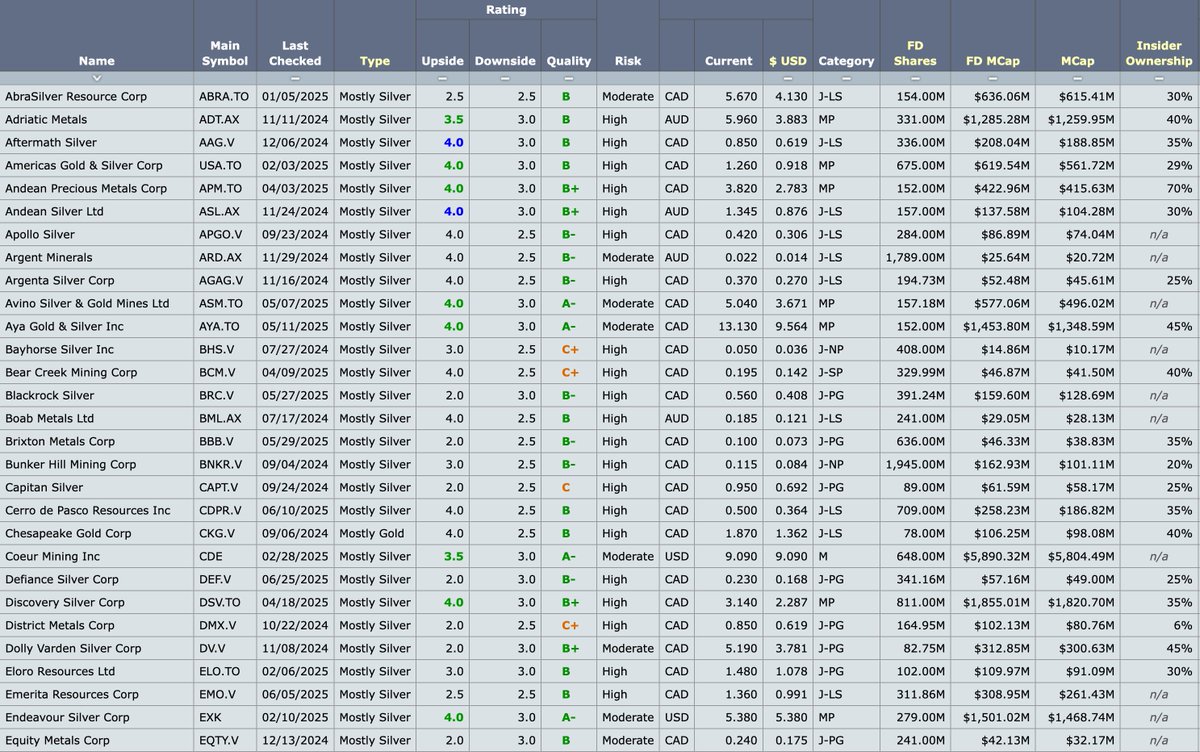Open the filter control under $ USD column
This screenshot has height=752, width=1200.
click(x=788, y=78)
